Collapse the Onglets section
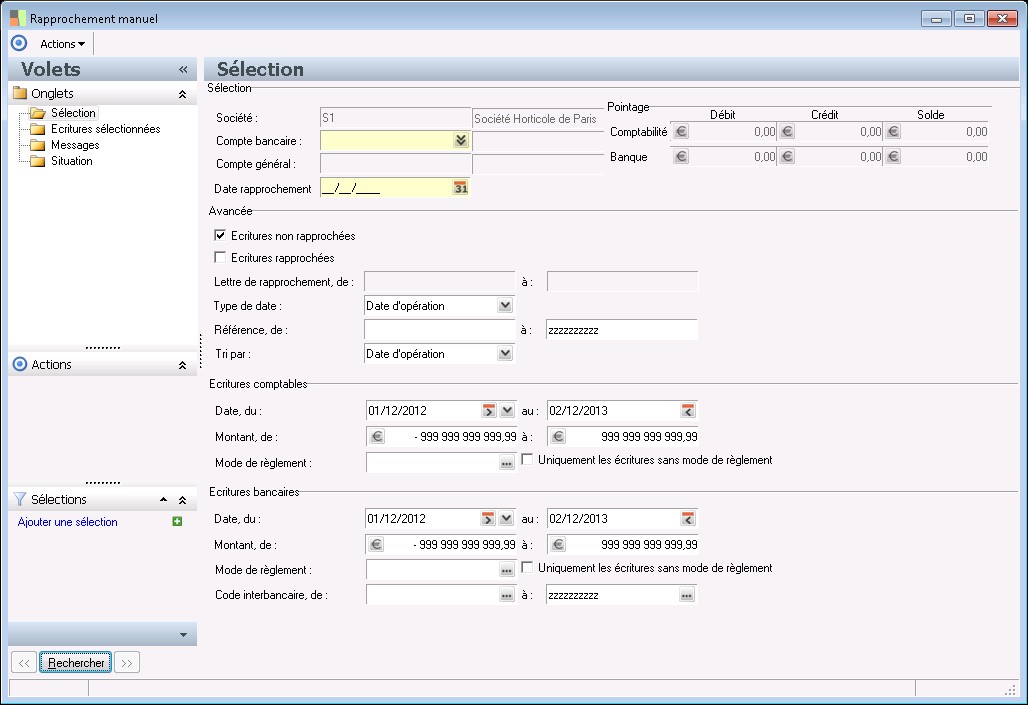 (182, 94)
